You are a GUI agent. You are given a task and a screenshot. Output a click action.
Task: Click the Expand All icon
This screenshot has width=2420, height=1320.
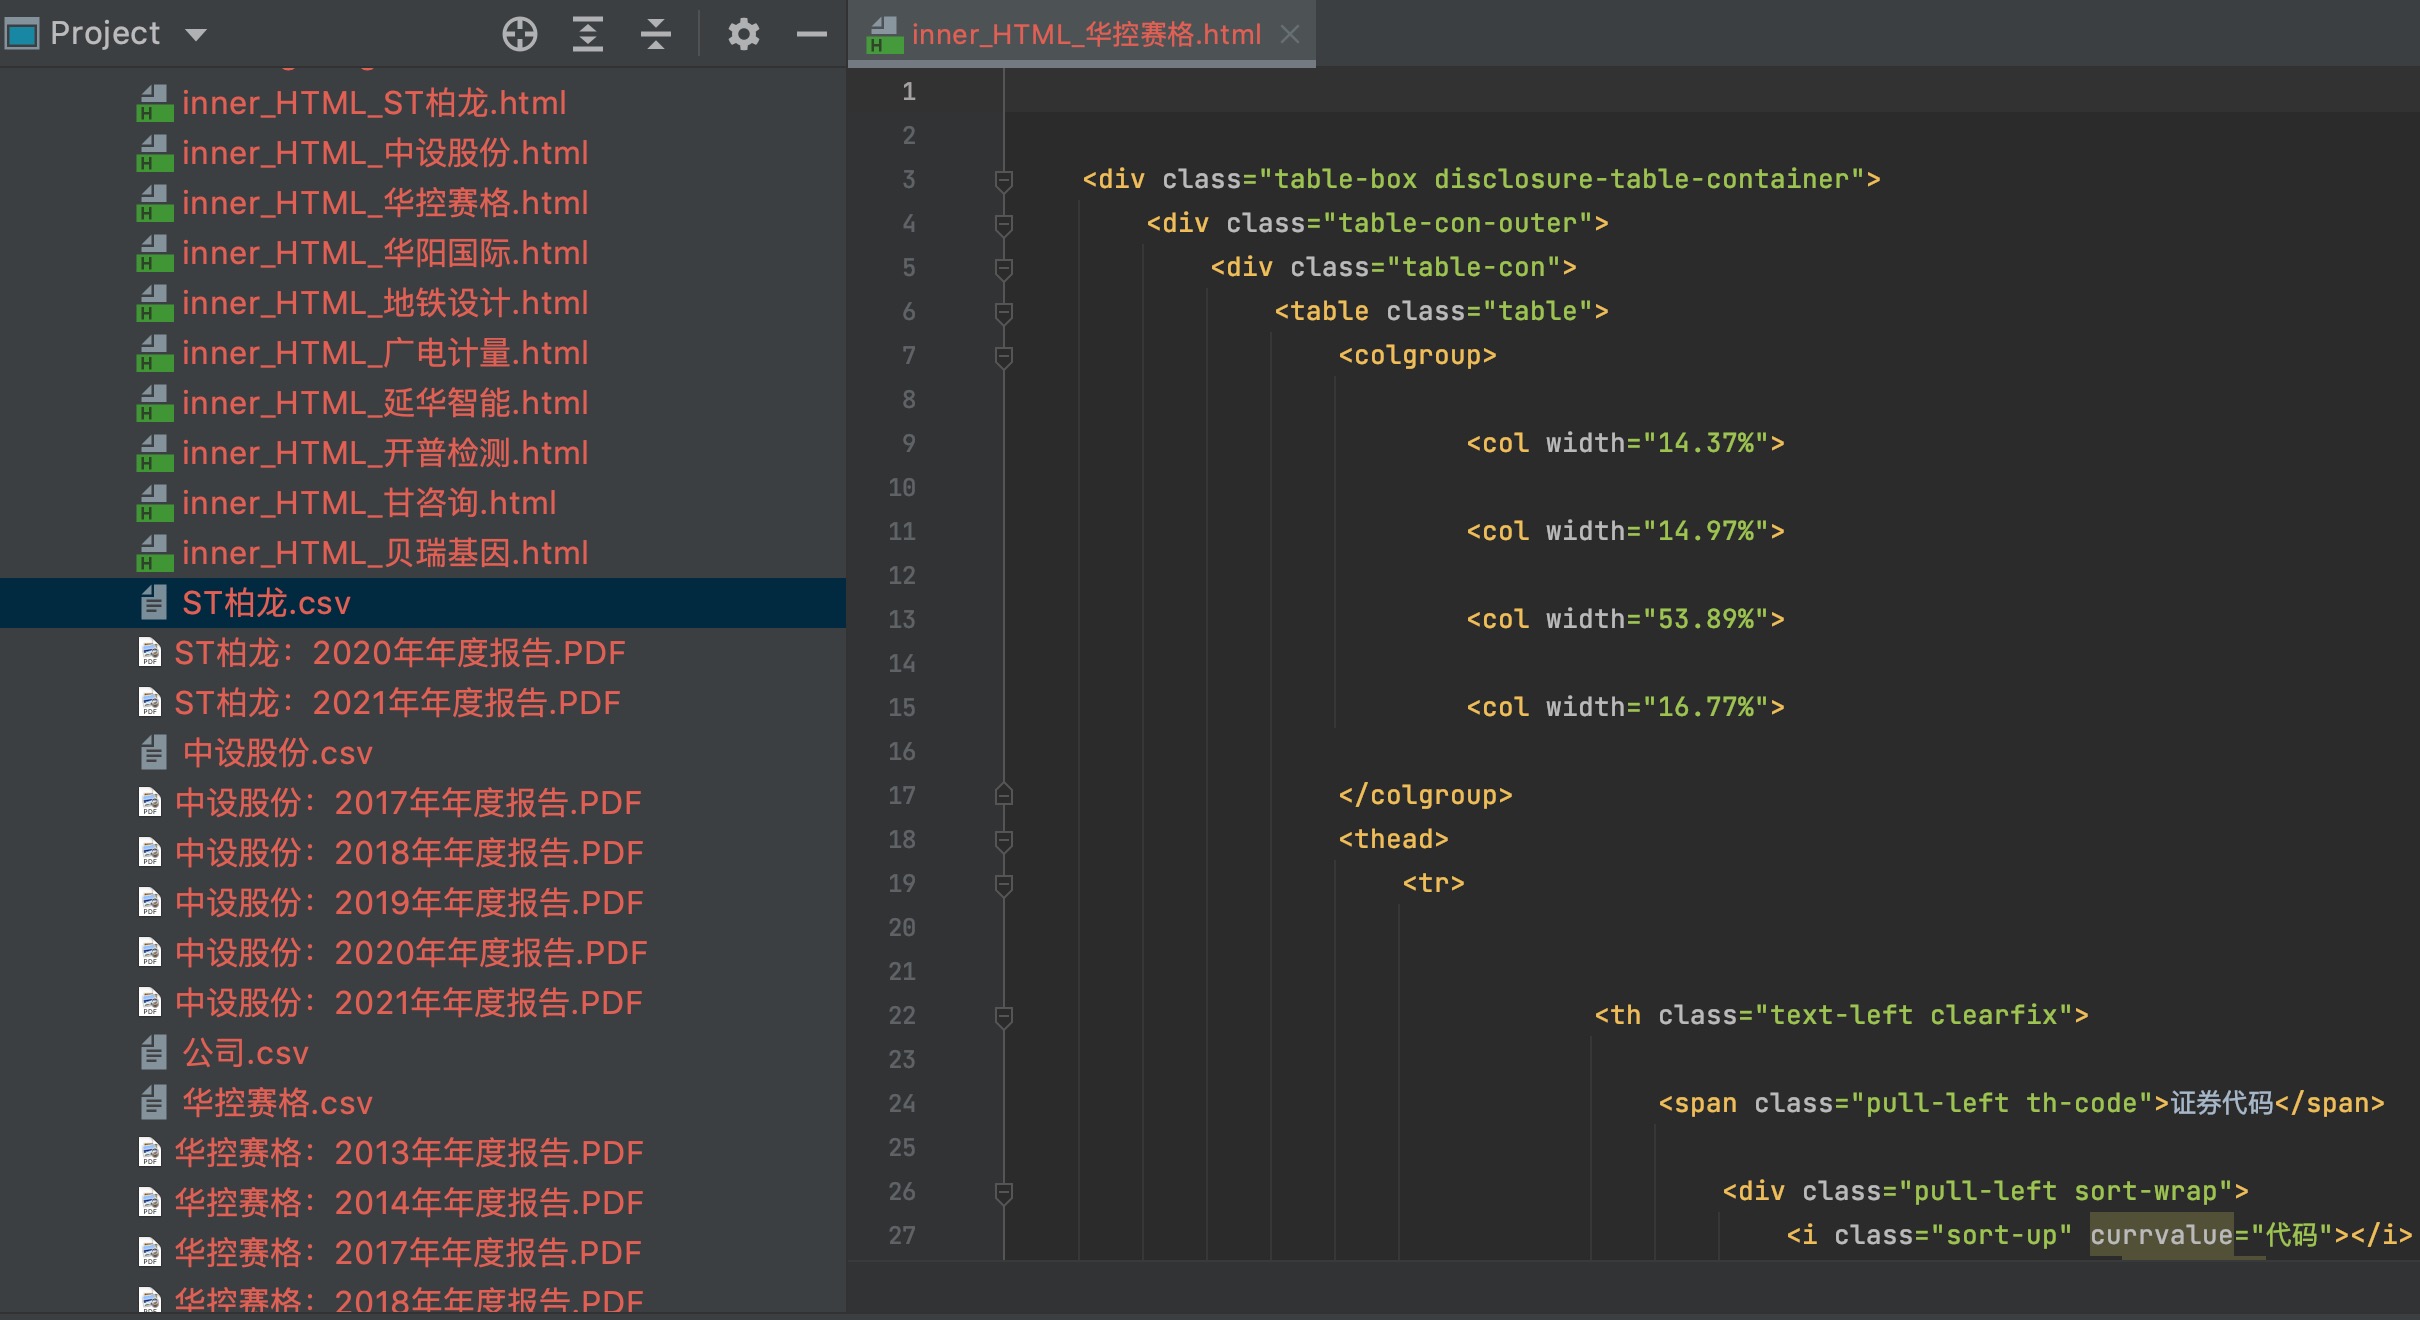pyautogui.click(x=588, y=34)
